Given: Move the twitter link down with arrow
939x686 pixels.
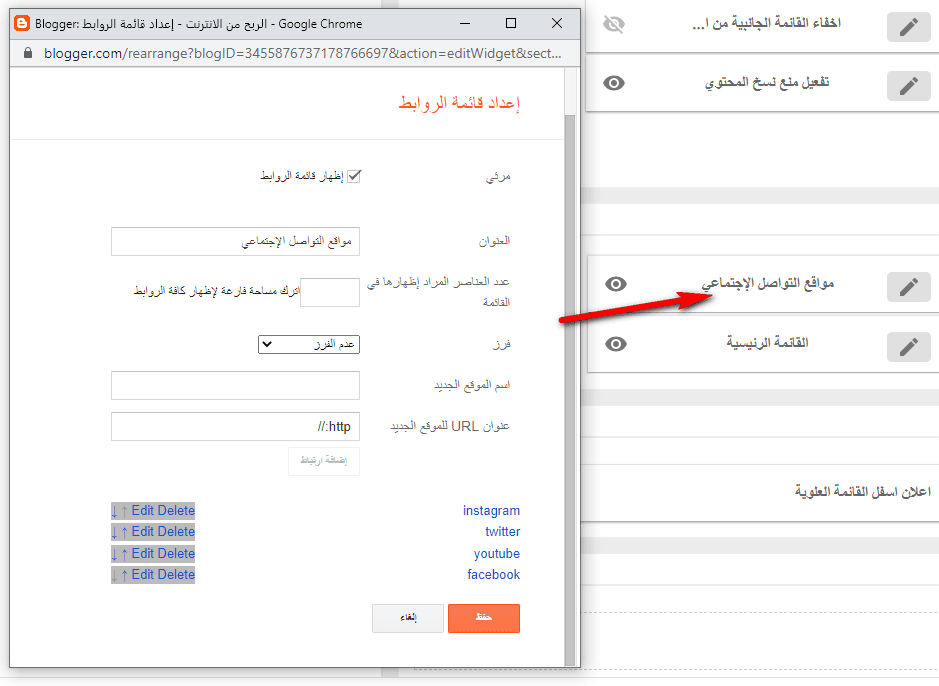Looking at the screenshot, I should [x=115, y=532].
